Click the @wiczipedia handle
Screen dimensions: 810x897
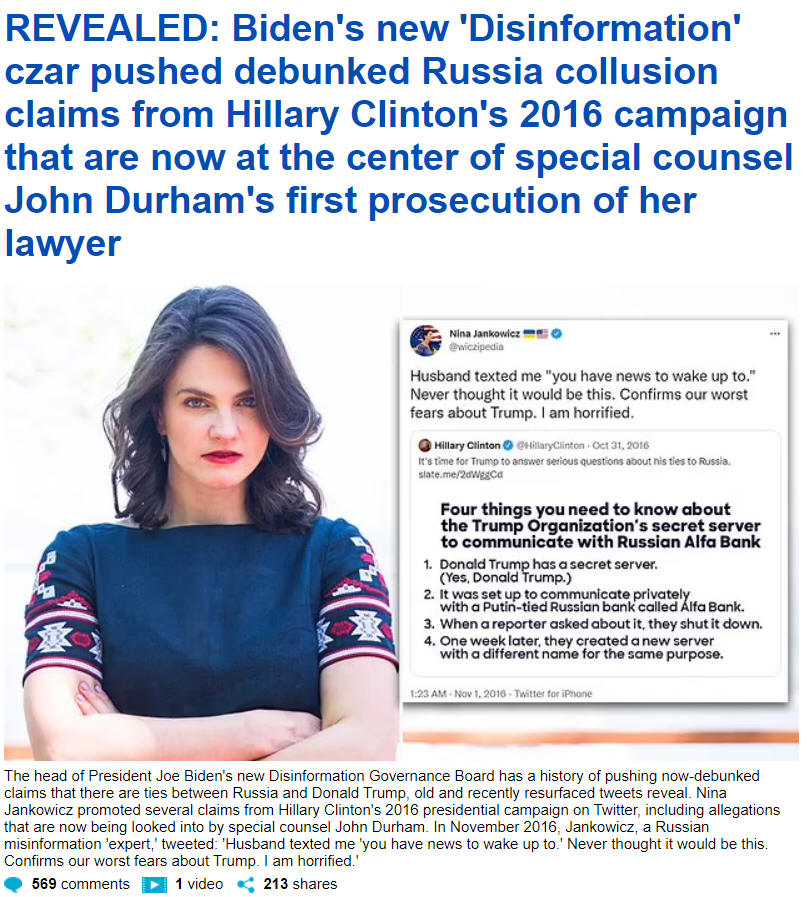pos(476,347)
